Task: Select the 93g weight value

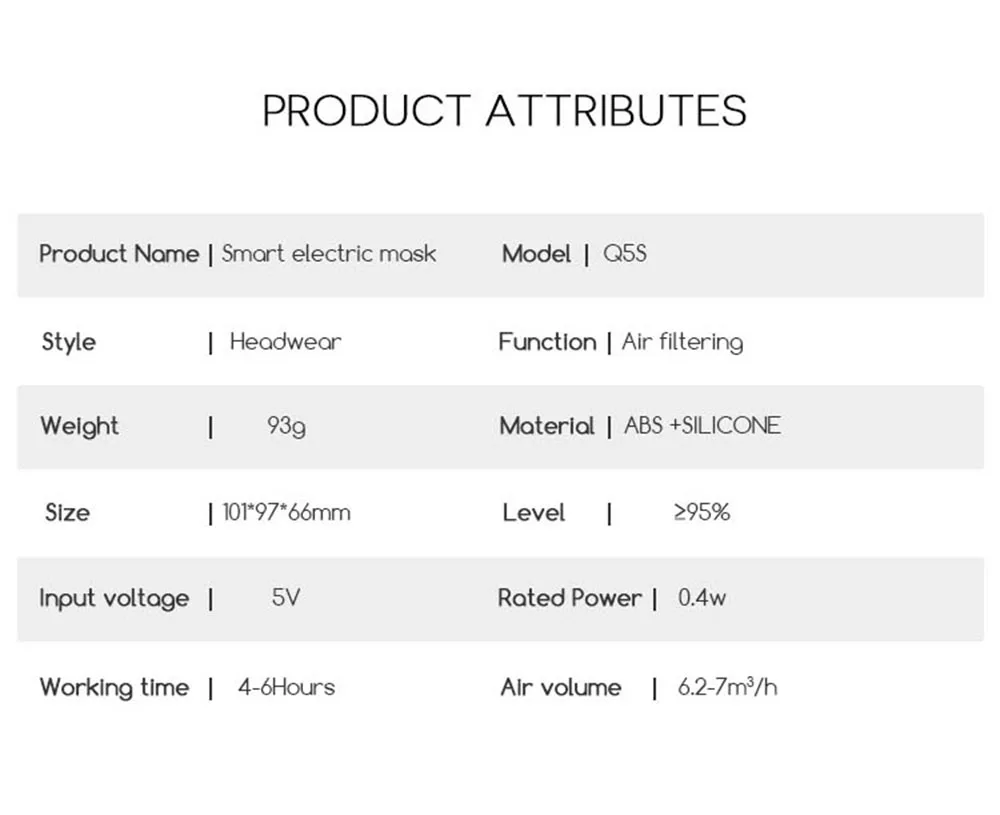Action: click(x=286, y=426)
